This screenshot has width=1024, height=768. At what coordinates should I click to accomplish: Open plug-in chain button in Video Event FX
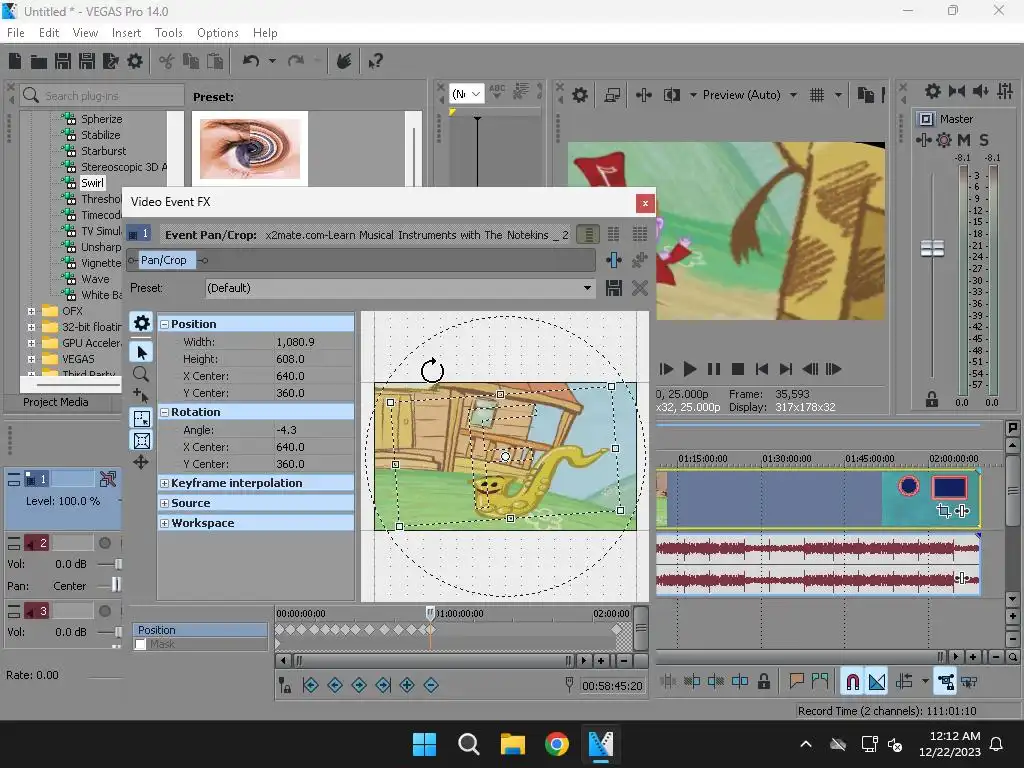click(613, 260)
